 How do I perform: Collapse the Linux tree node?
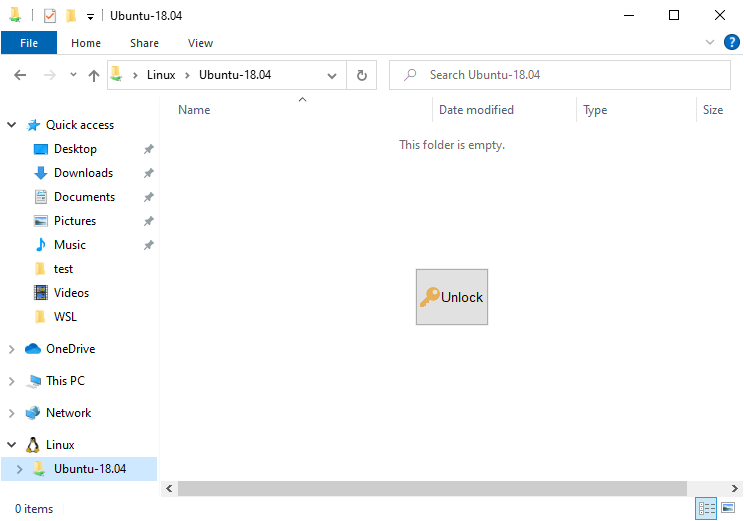pyautogui.click(x=12, y=445)
